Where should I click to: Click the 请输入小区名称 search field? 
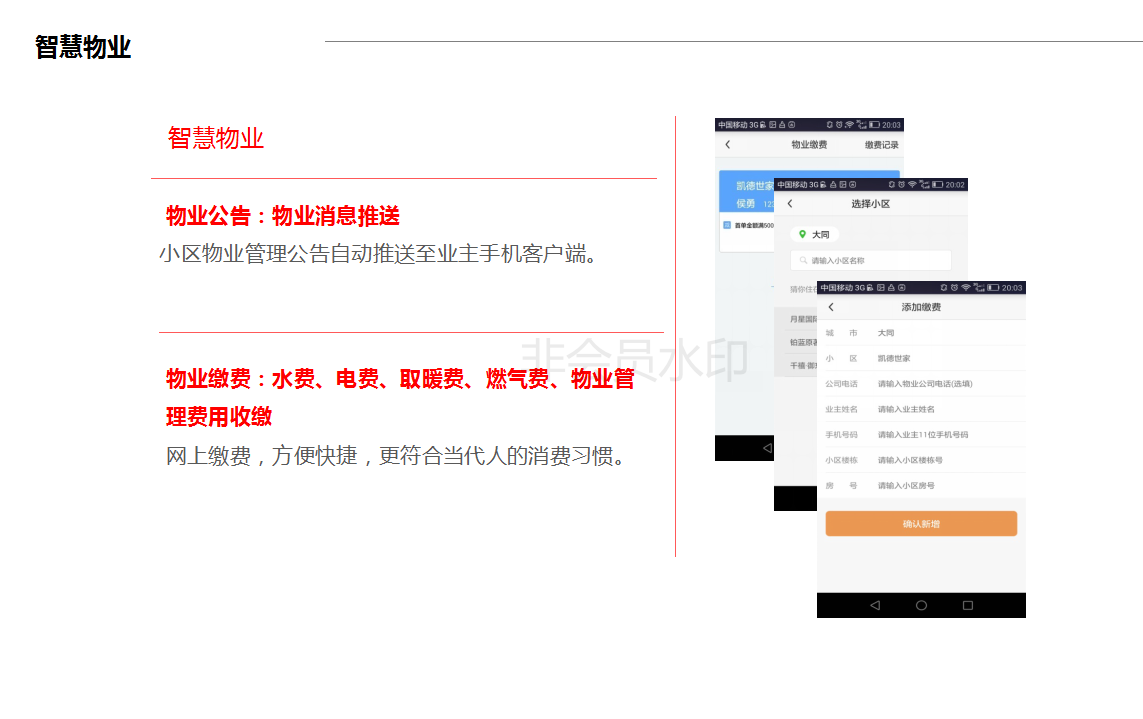[870, 261]
